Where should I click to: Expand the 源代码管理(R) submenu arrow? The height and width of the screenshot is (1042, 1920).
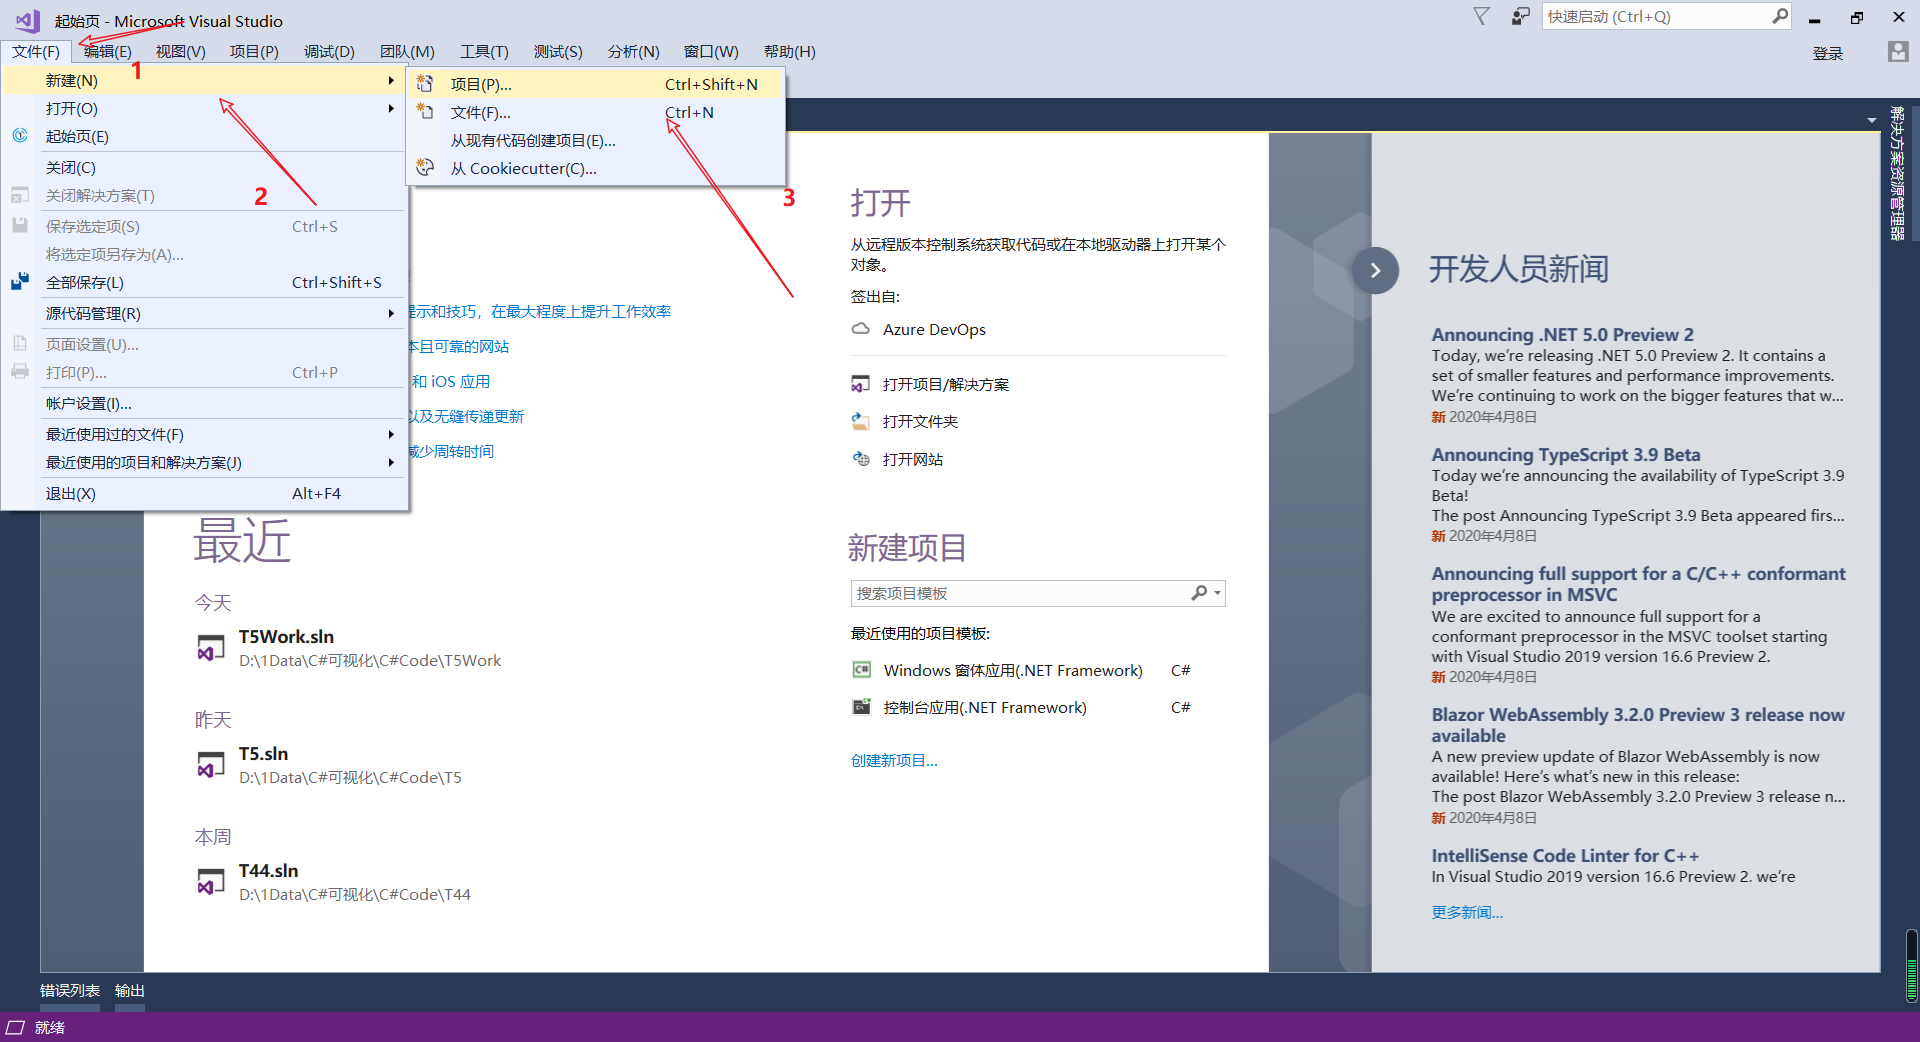tap(391, 313)
